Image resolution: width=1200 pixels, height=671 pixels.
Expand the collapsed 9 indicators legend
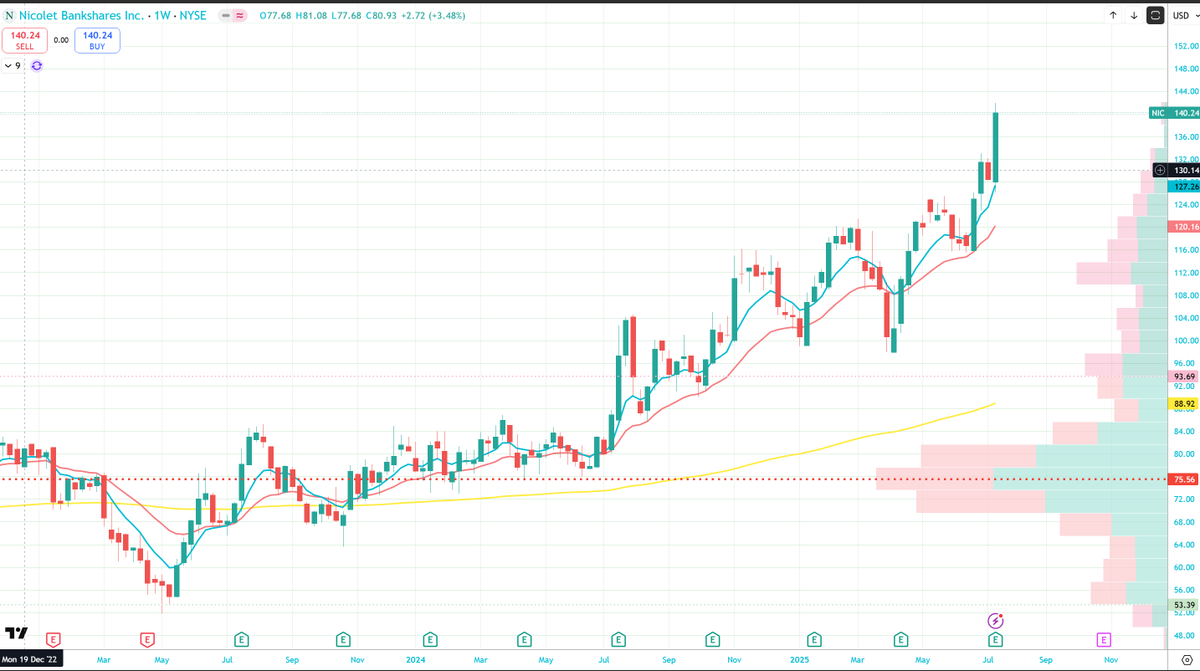(13, 66)
